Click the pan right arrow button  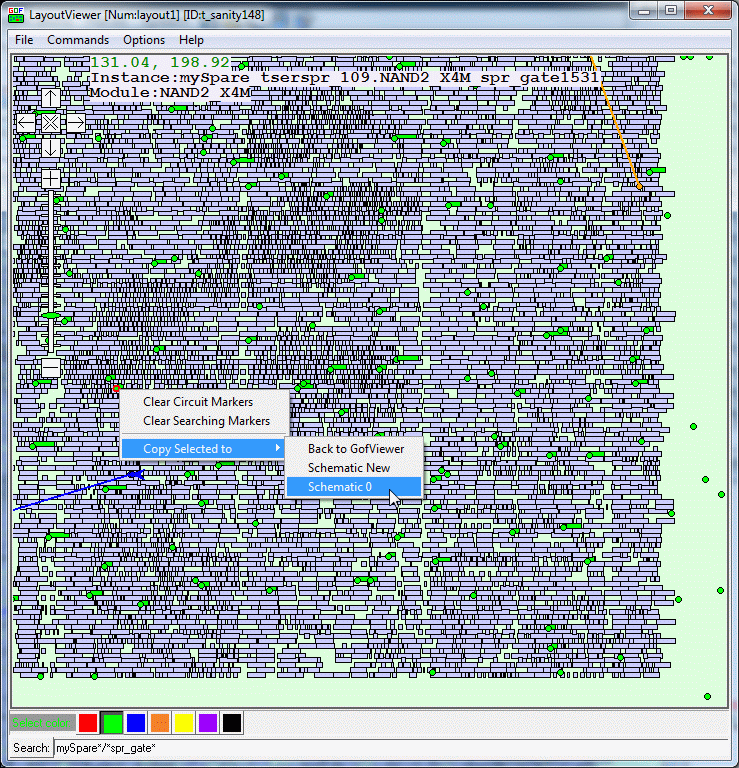pyautogui.click(x=75, y=123)
